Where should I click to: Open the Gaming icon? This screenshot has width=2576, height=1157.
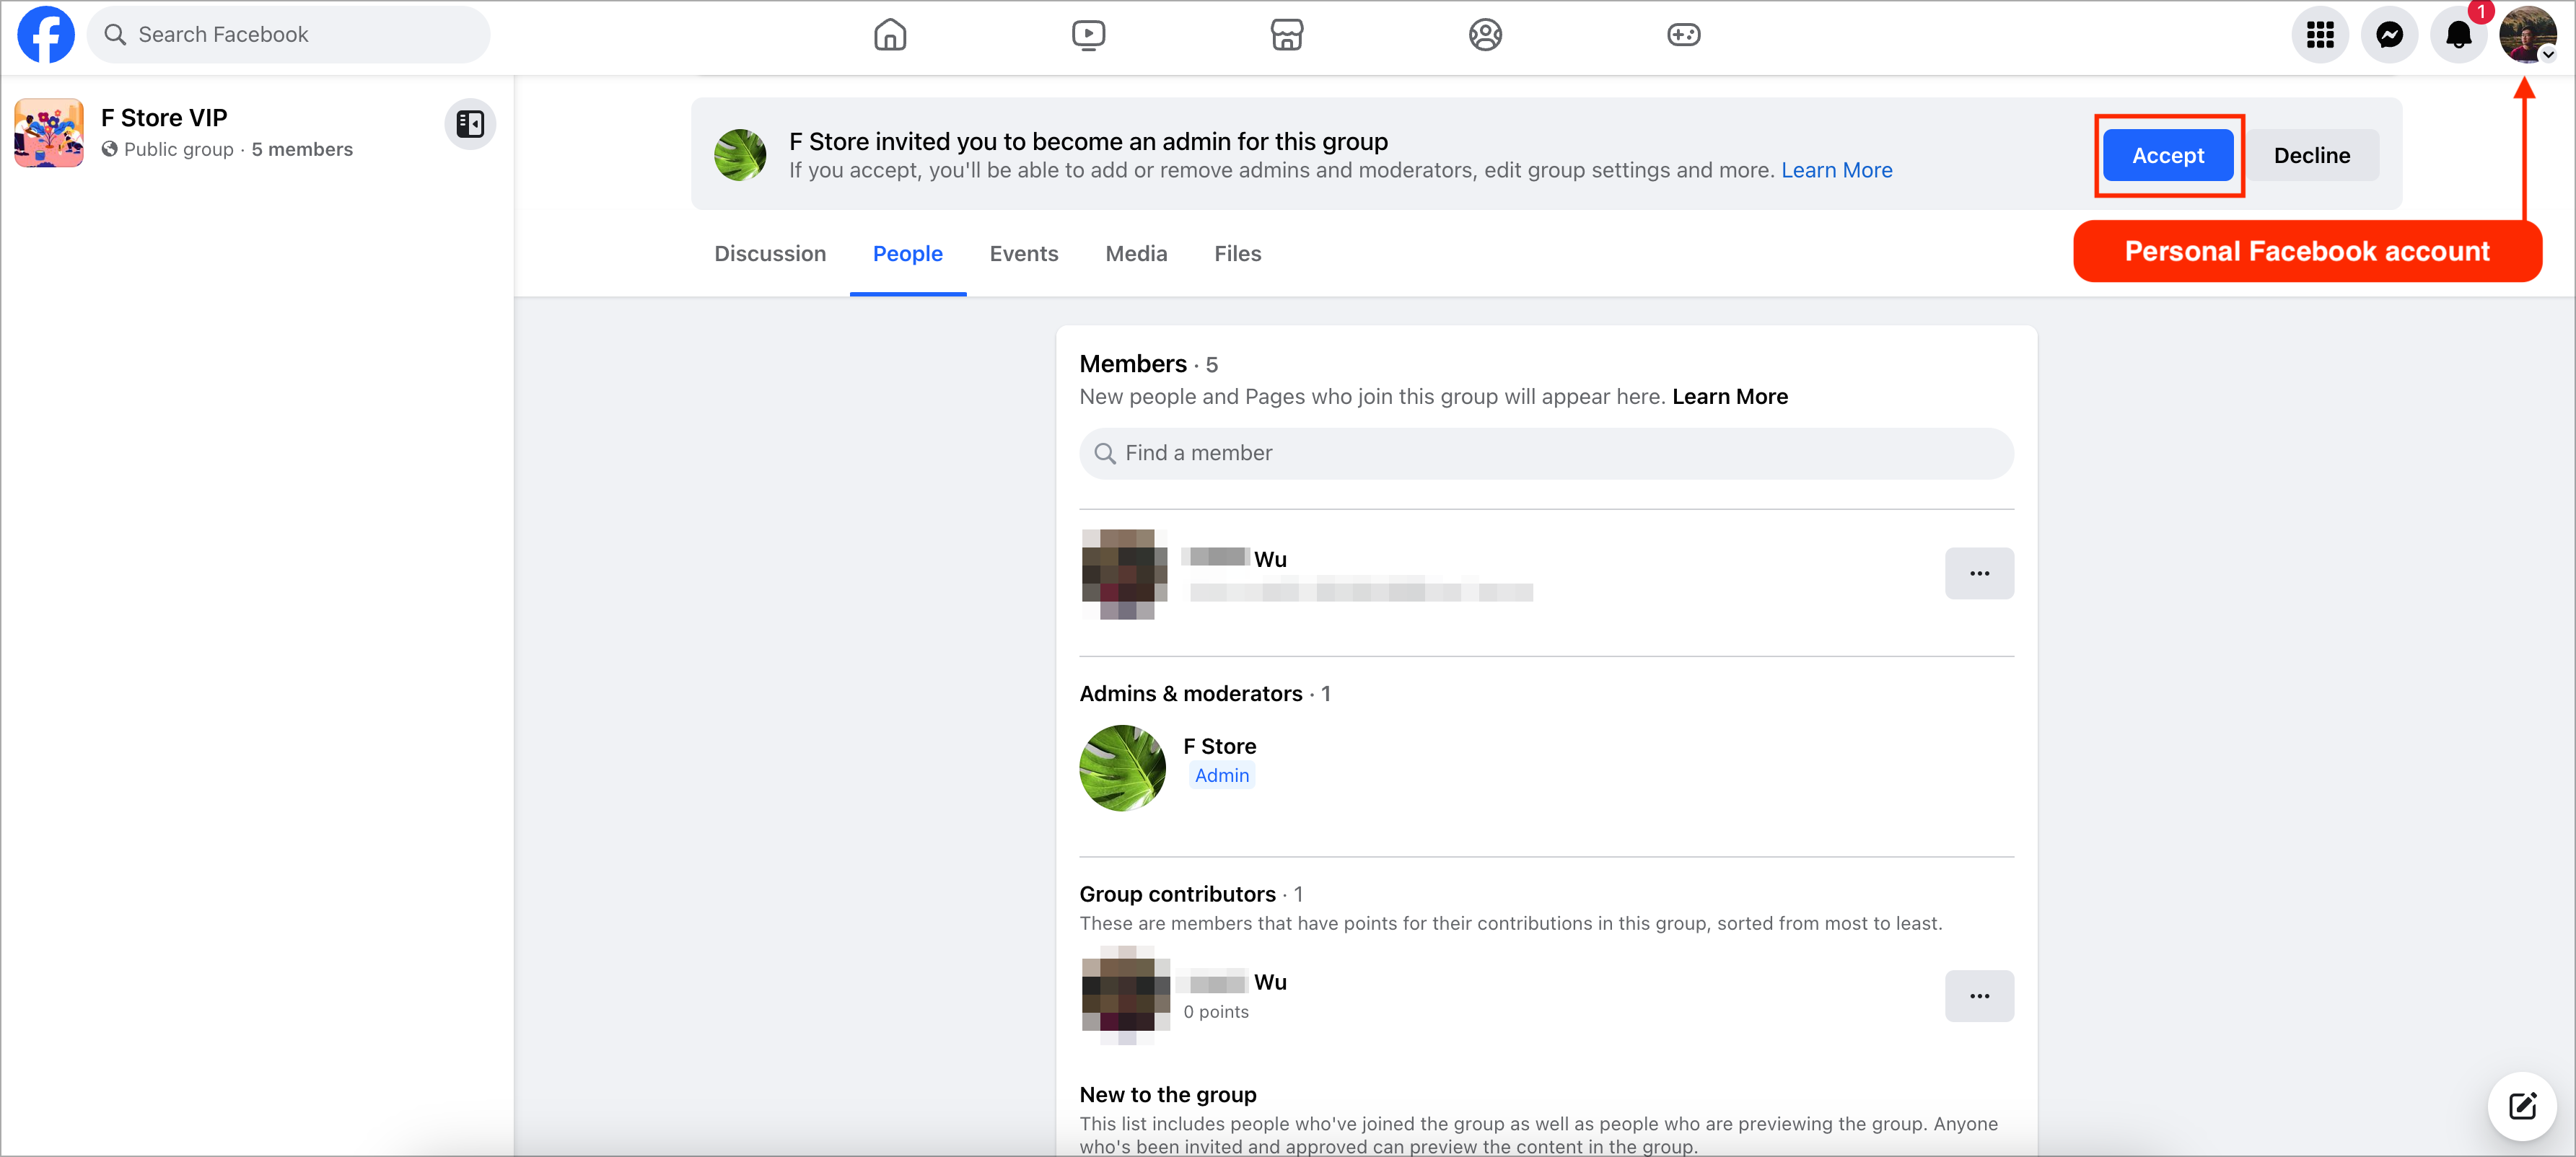(1683, 35)
